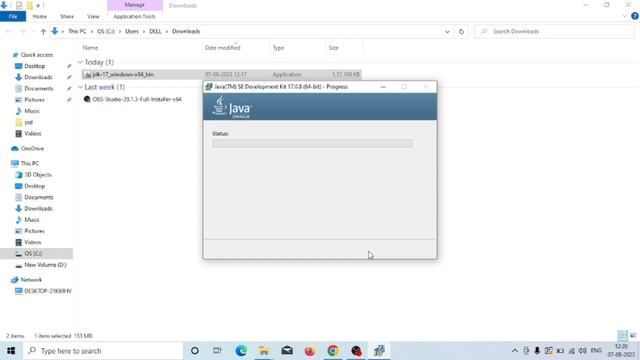This screenshot has width=640, height=360.
Task: Open Network in navigation pane
Action: 31,280
